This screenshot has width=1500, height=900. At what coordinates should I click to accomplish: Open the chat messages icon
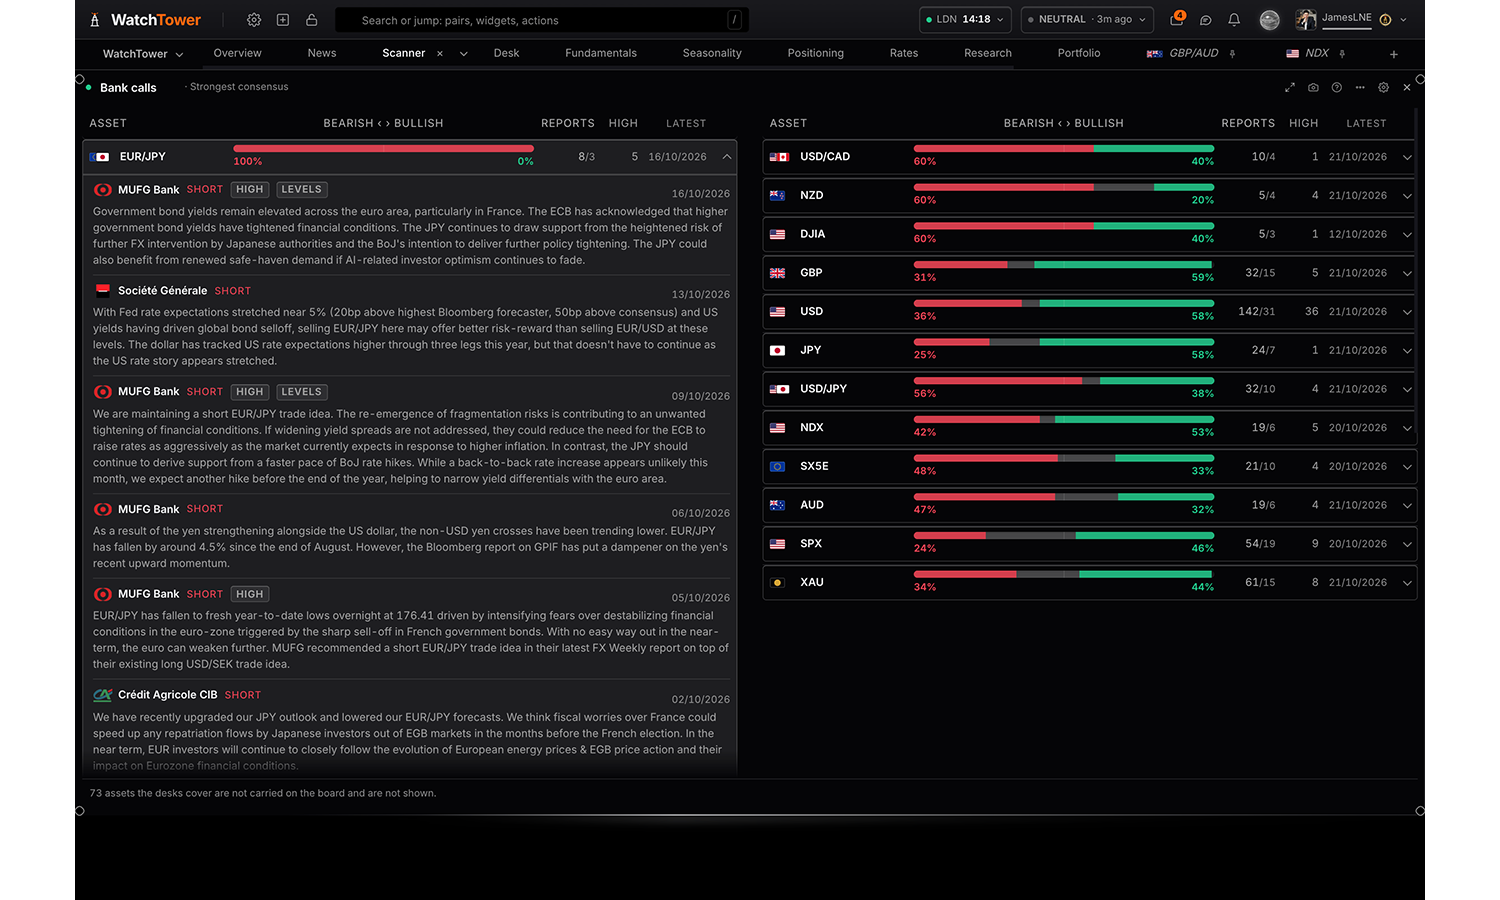pyautogui.click(x=1206, y=20)
